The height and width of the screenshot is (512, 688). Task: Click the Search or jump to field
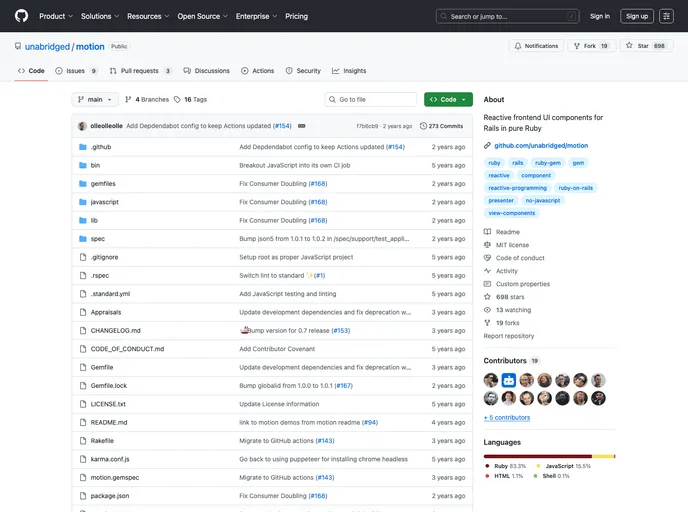click(x=507, y=16)
